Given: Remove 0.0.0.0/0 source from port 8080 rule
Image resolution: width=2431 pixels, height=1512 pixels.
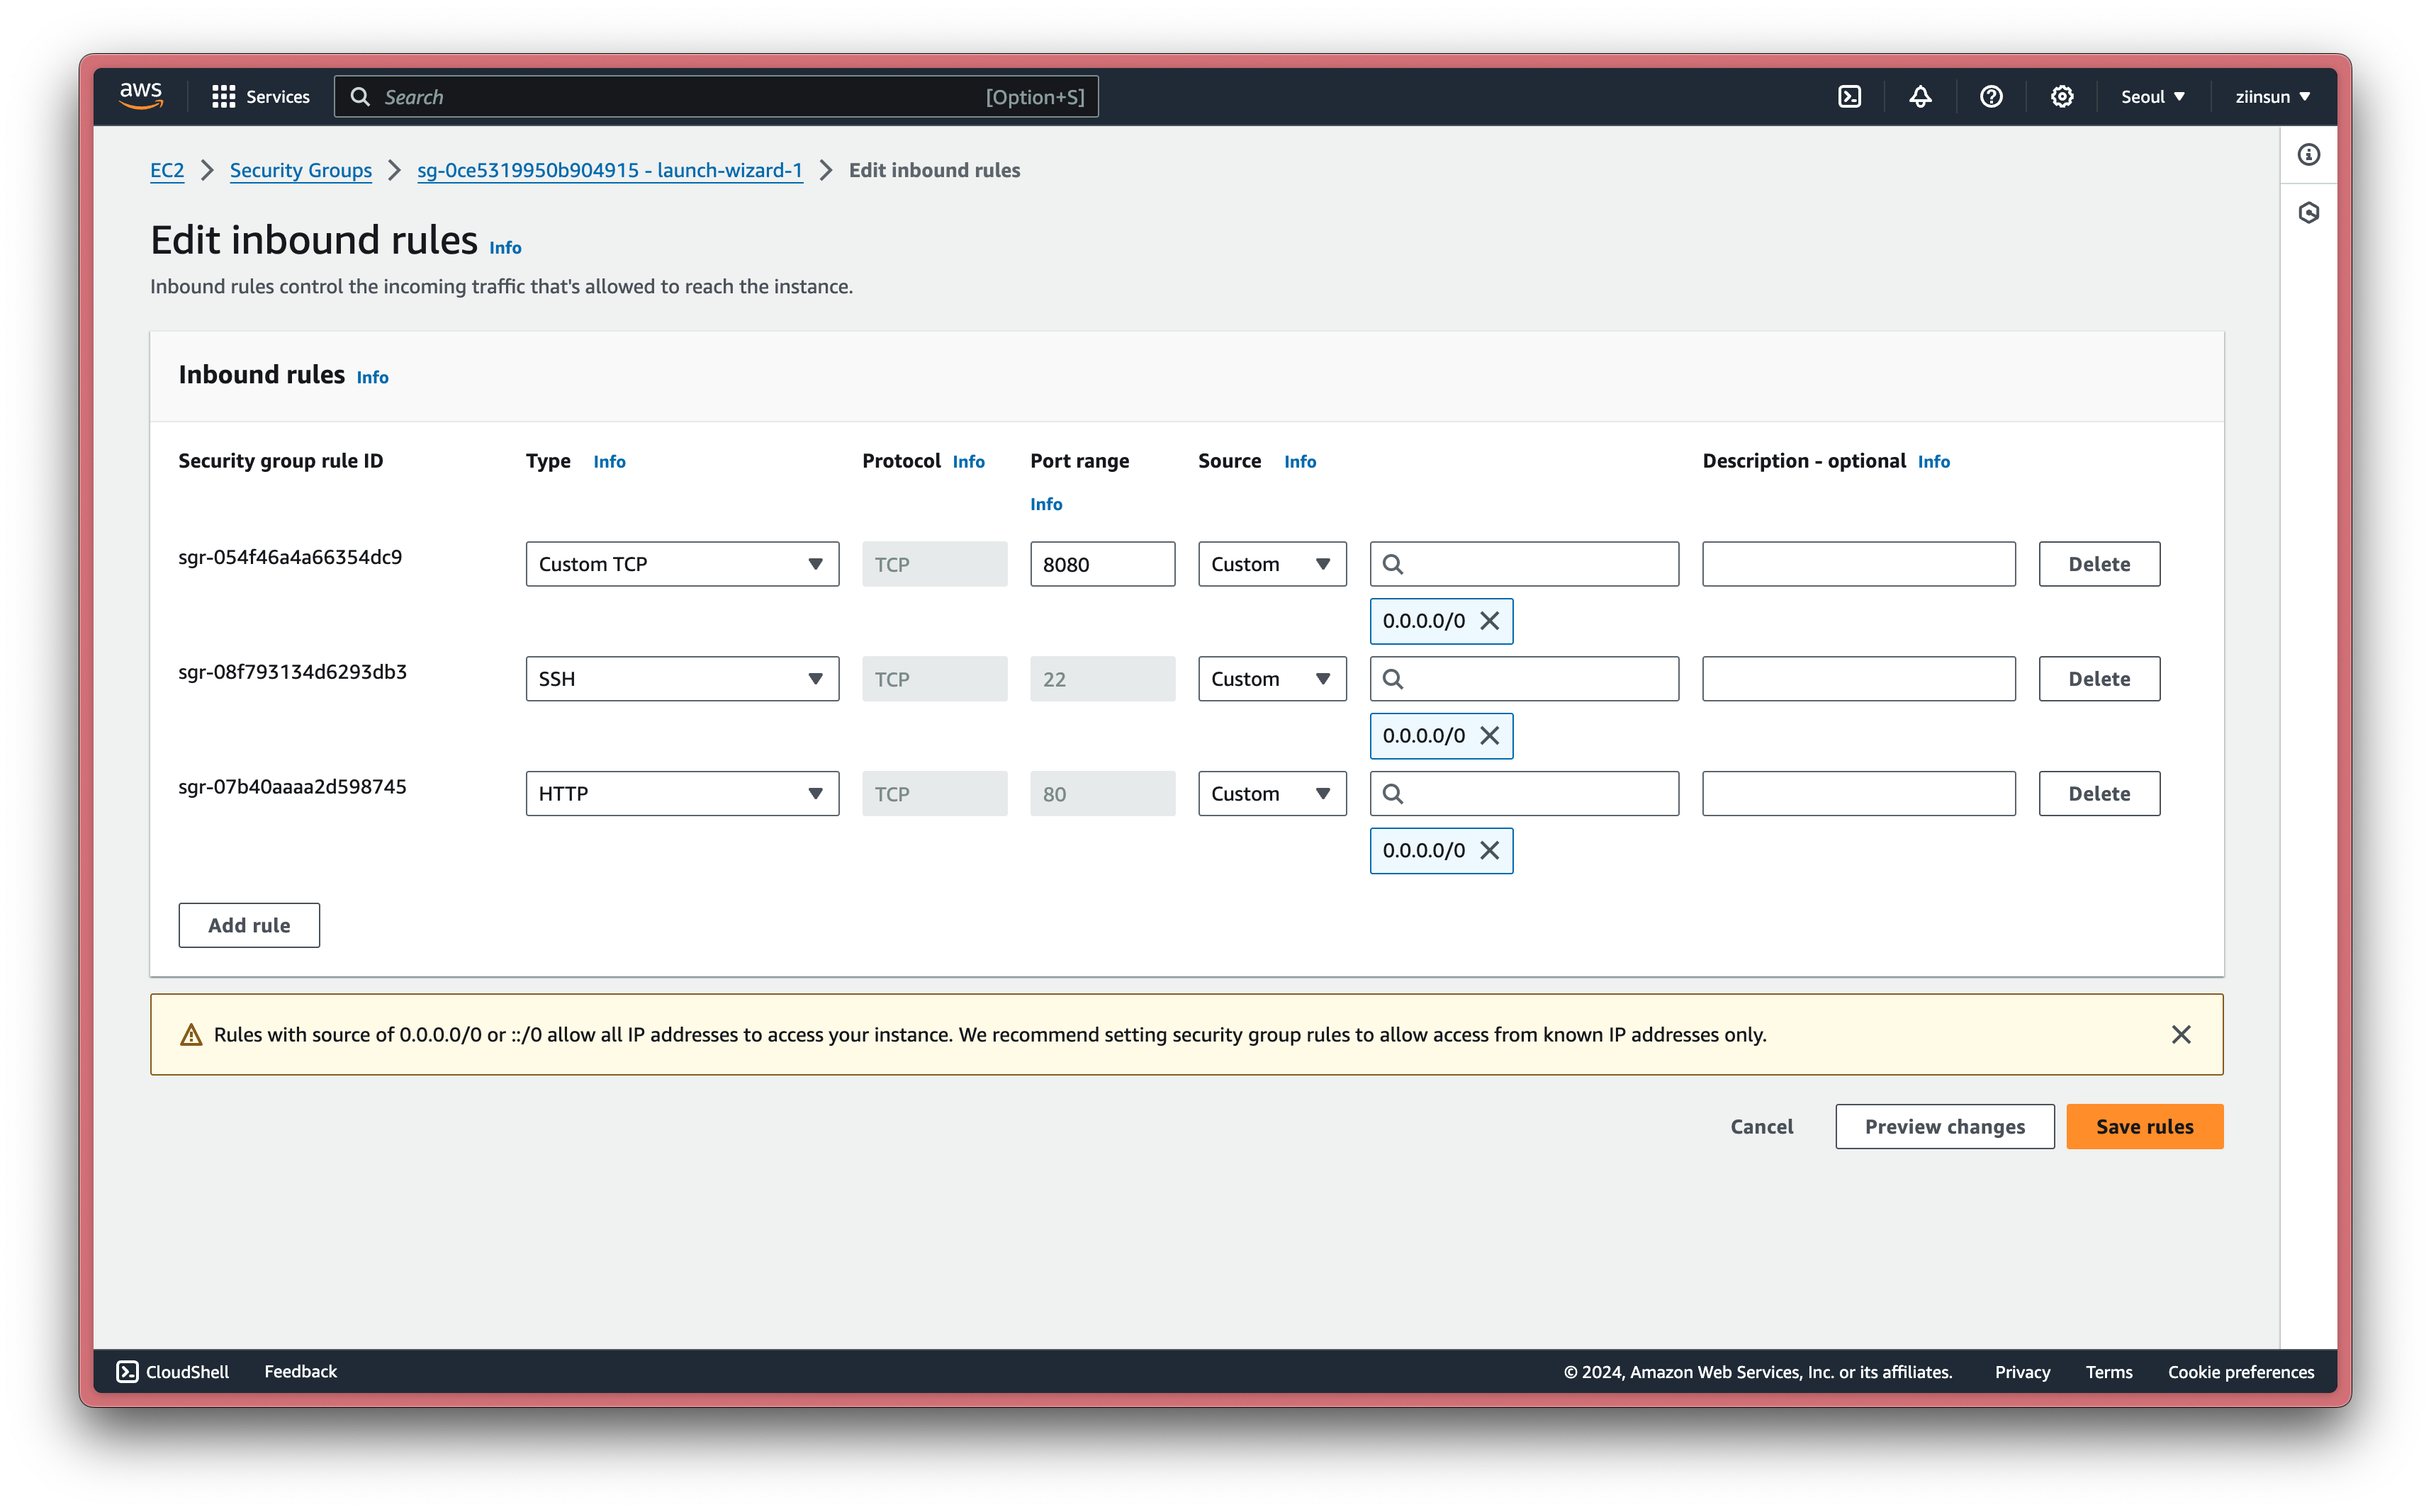Looking at the screenshot, I should pyautogui.click(x=1489, y=621).
